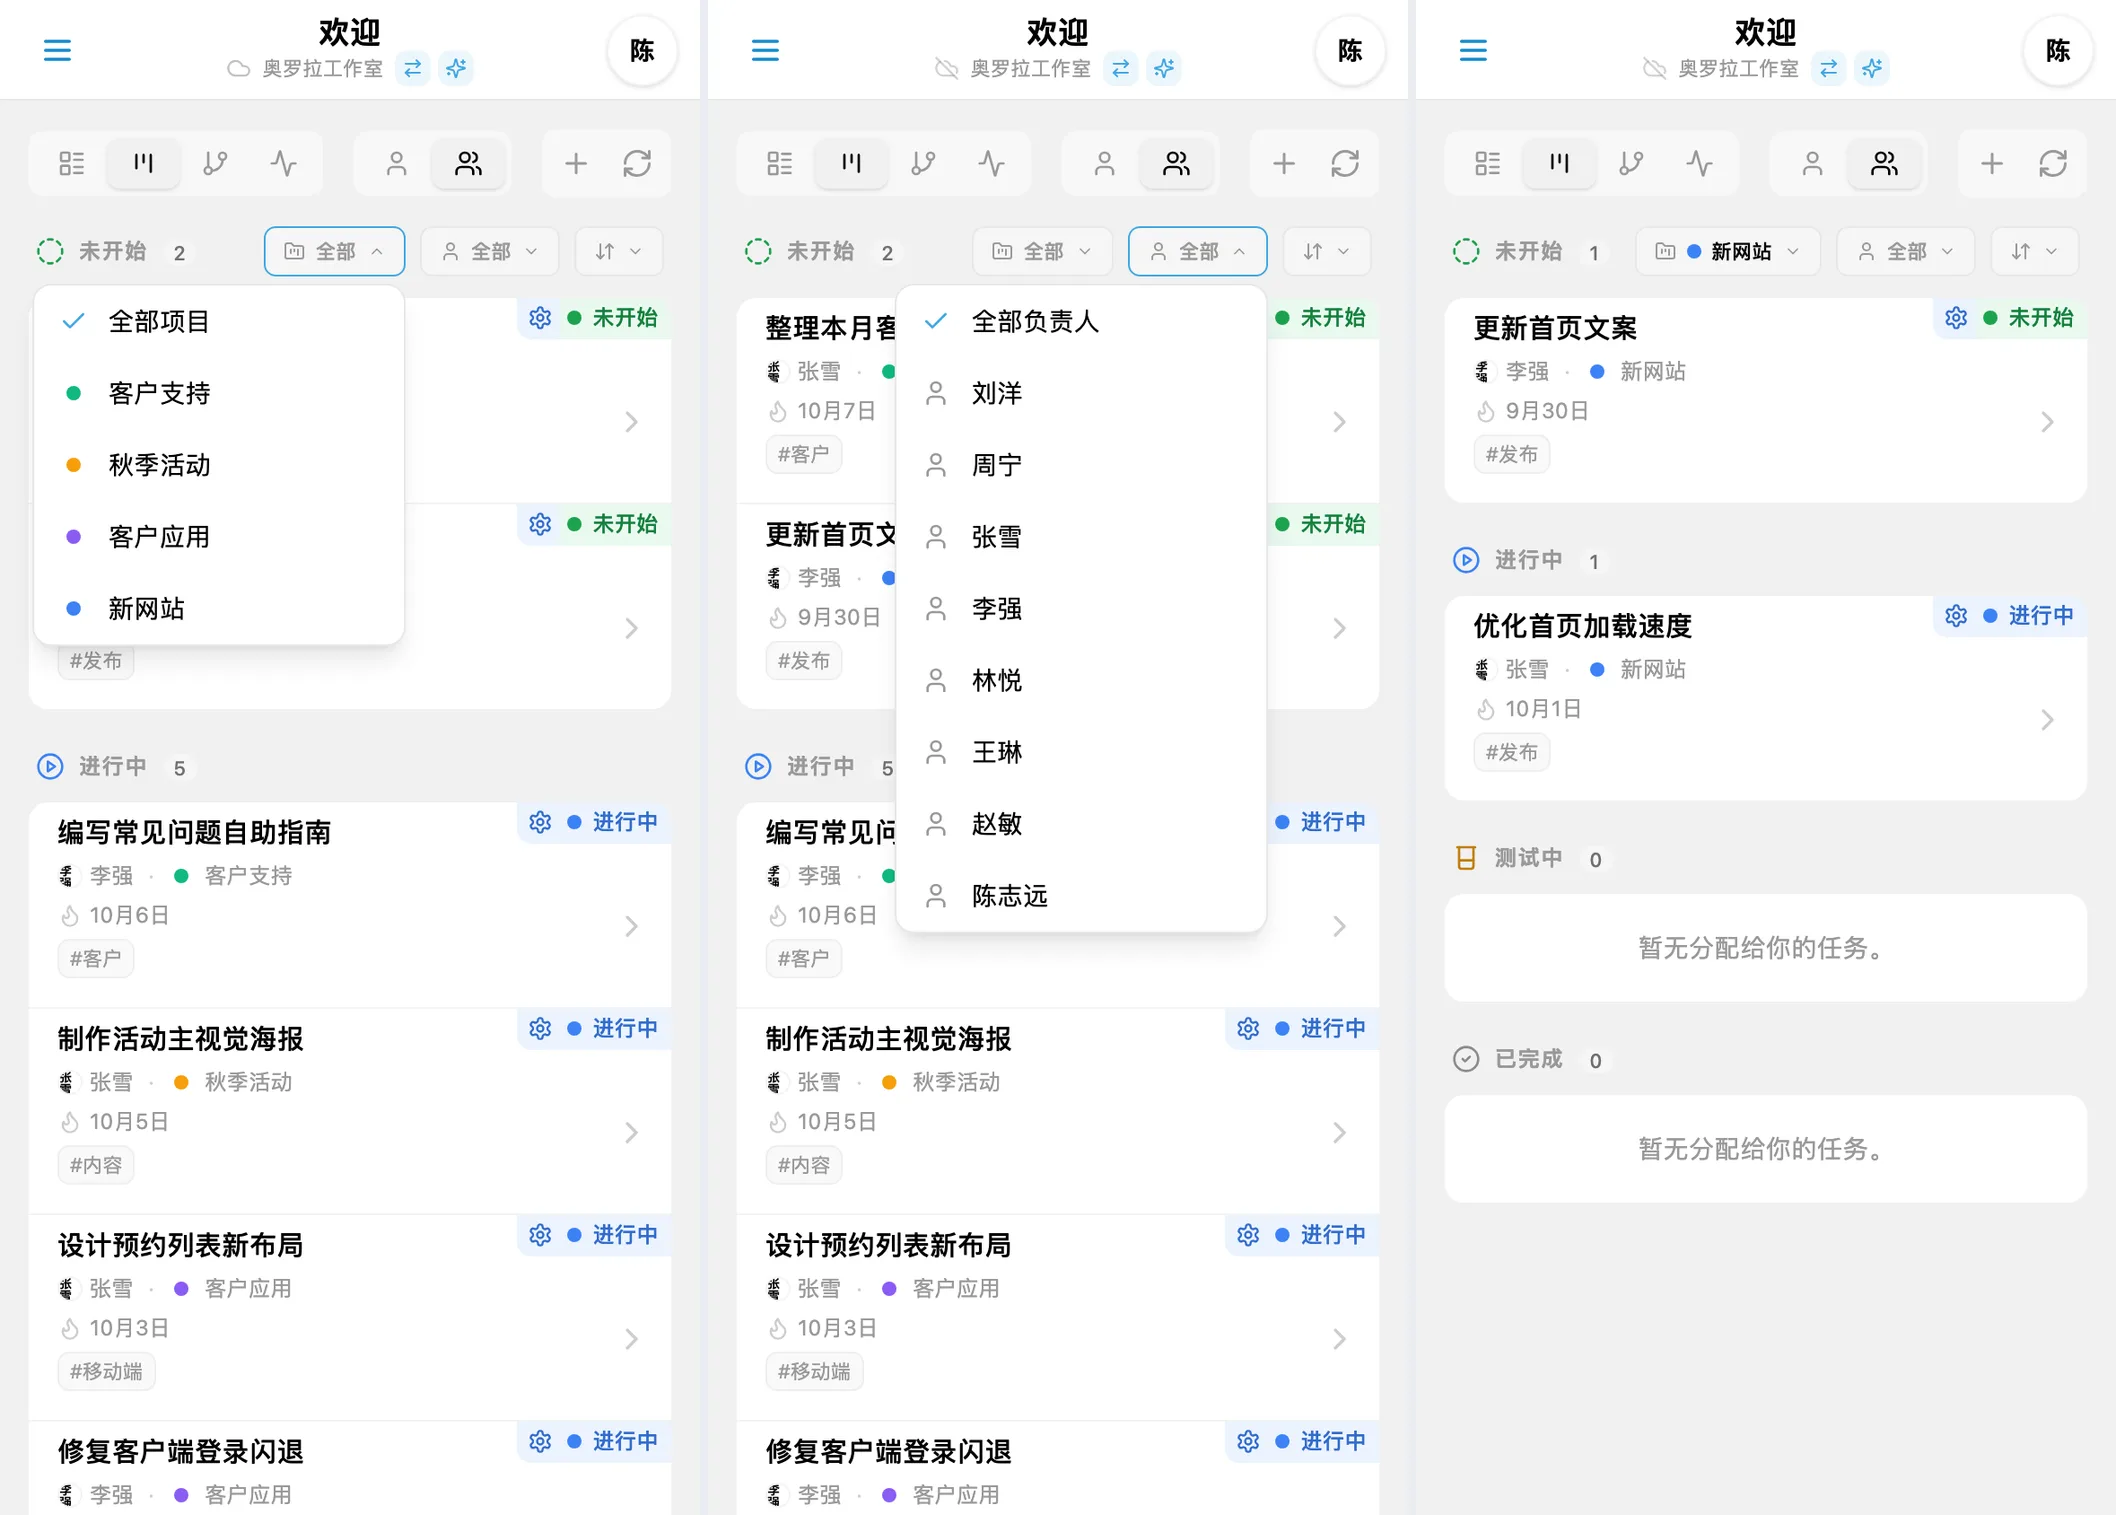Select 全部项目 in project menu
Image resolution: width=2116 pixels, height=1515 pixels.
click(x=219, y=321)
